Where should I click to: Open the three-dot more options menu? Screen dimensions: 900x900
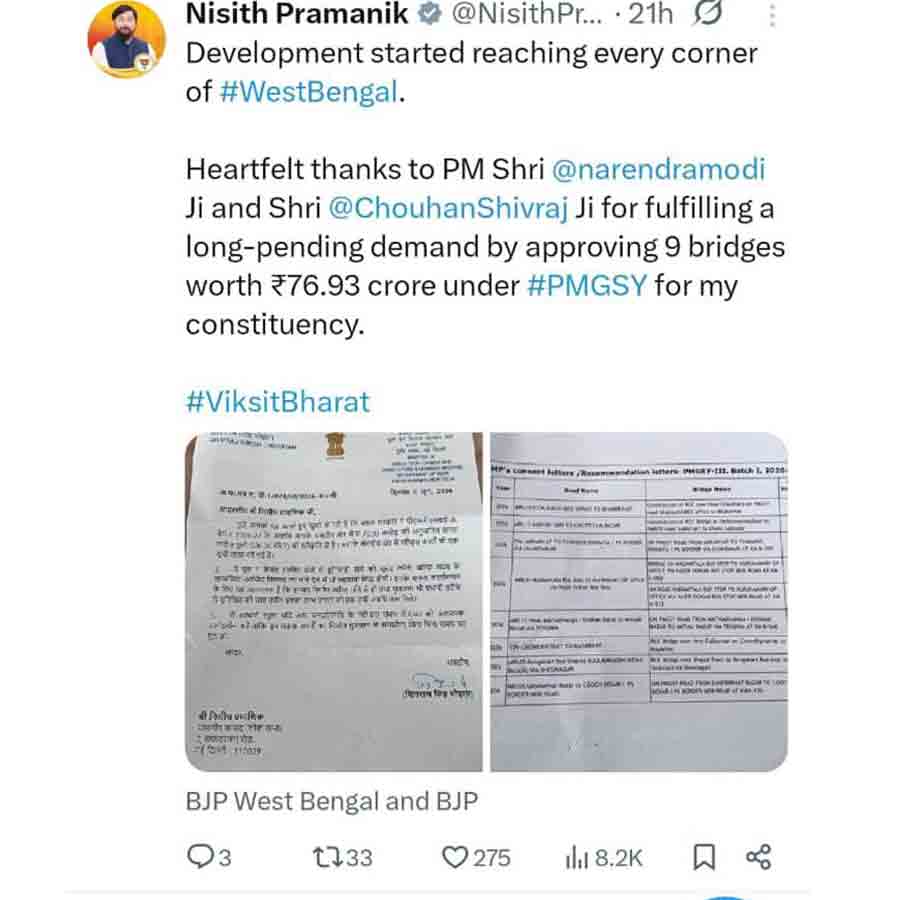(x=772, y=14)
